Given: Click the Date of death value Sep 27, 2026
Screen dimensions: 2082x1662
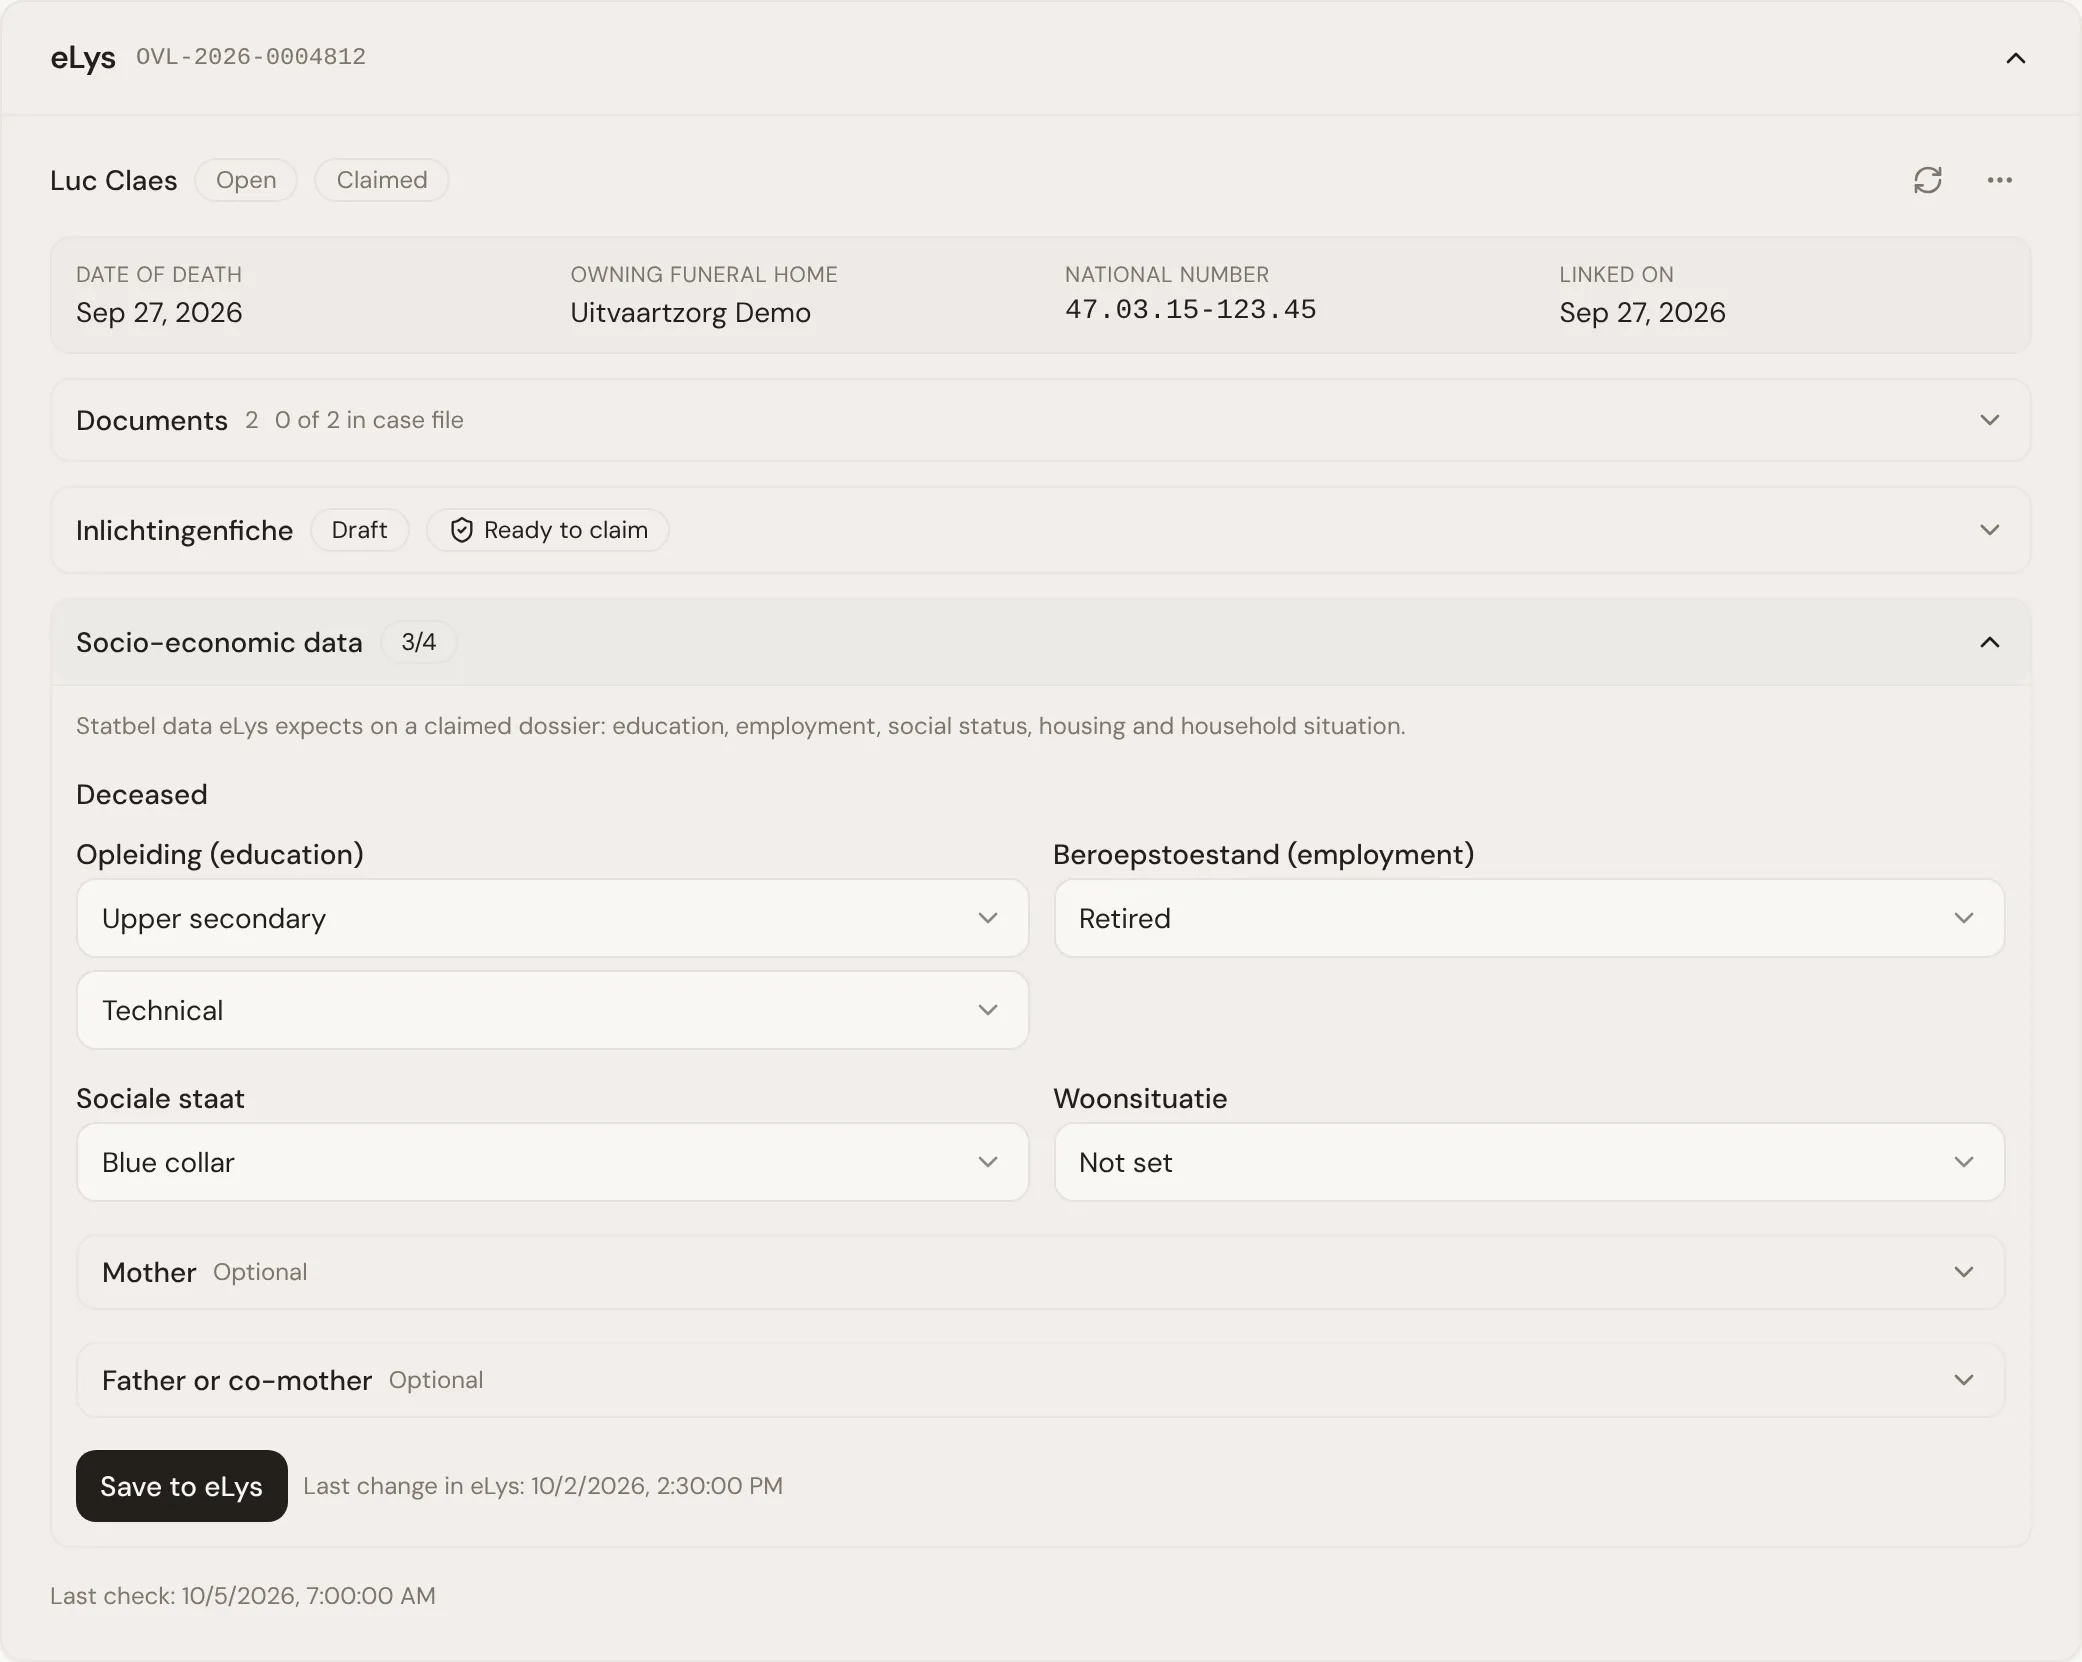Looking at the screenshot, I should (159, 313).
